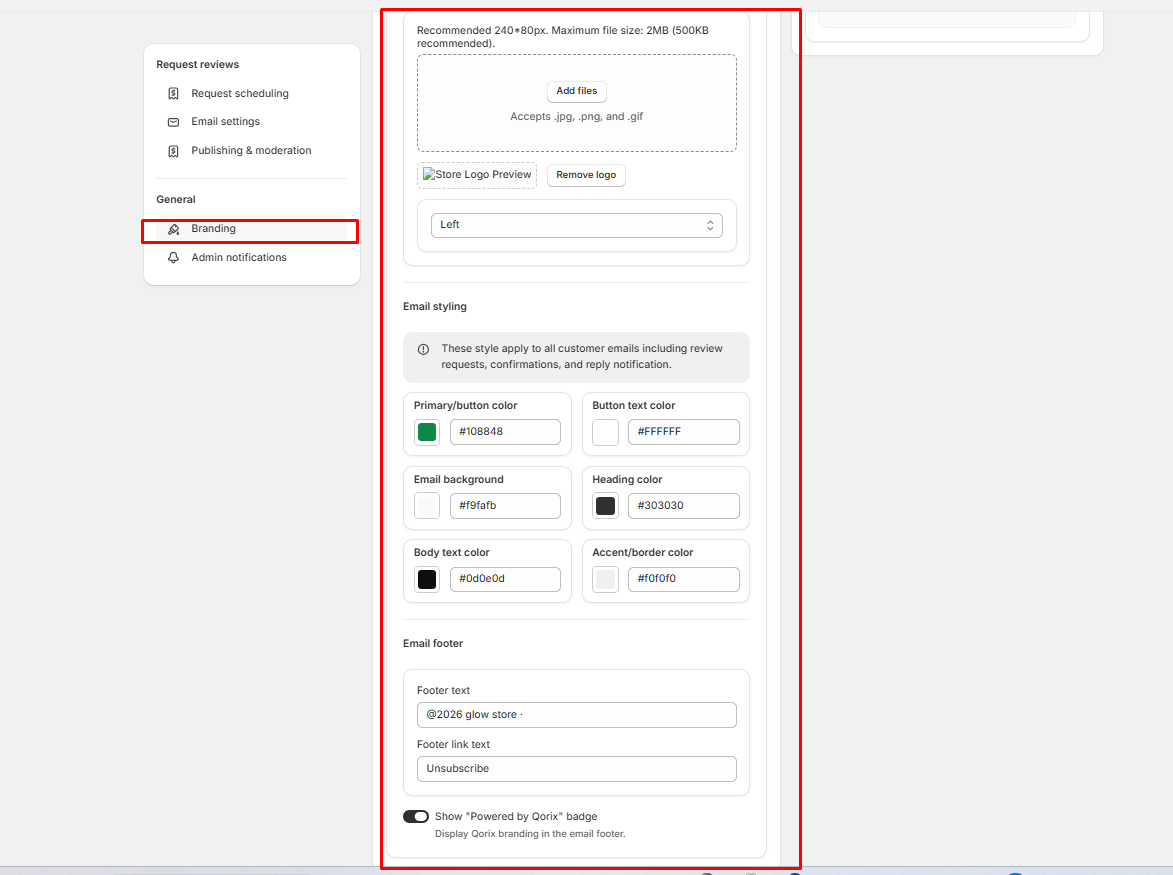Click 'Display Qorix branding in the email footer' text
This screenshot has height=875, width=1173.
pos(530,834)
